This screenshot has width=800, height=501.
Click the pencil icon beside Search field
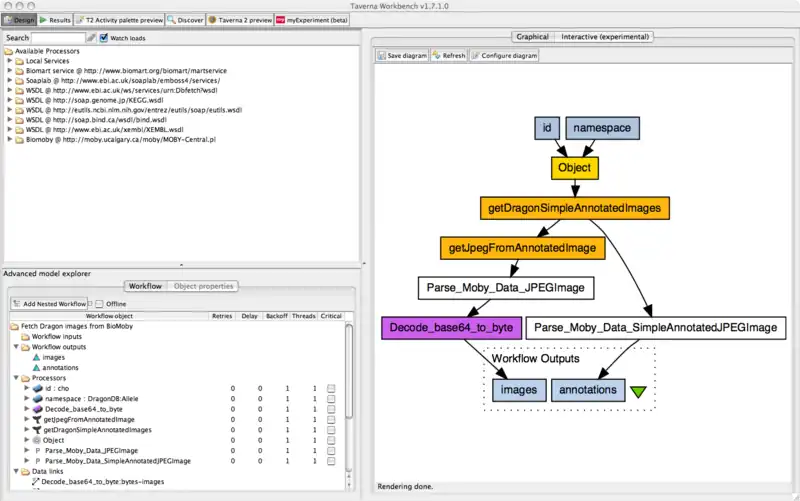91,38
